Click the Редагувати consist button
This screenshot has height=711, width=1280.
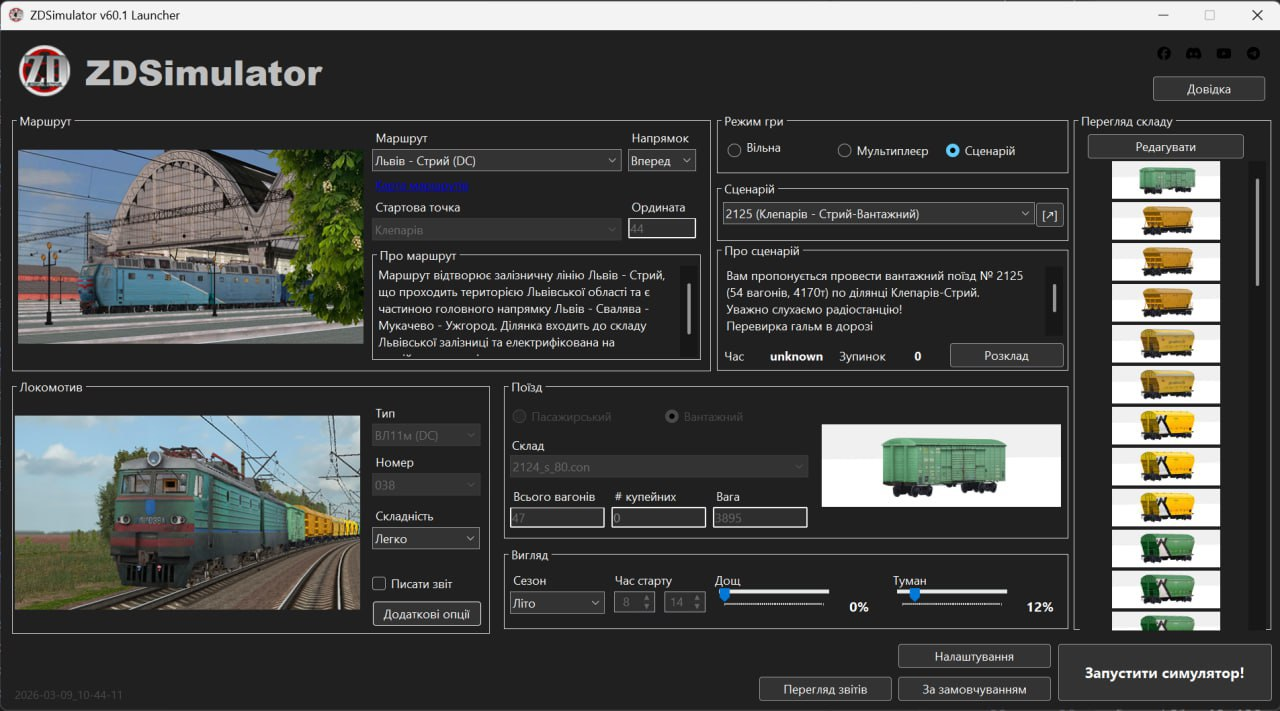1165,147
